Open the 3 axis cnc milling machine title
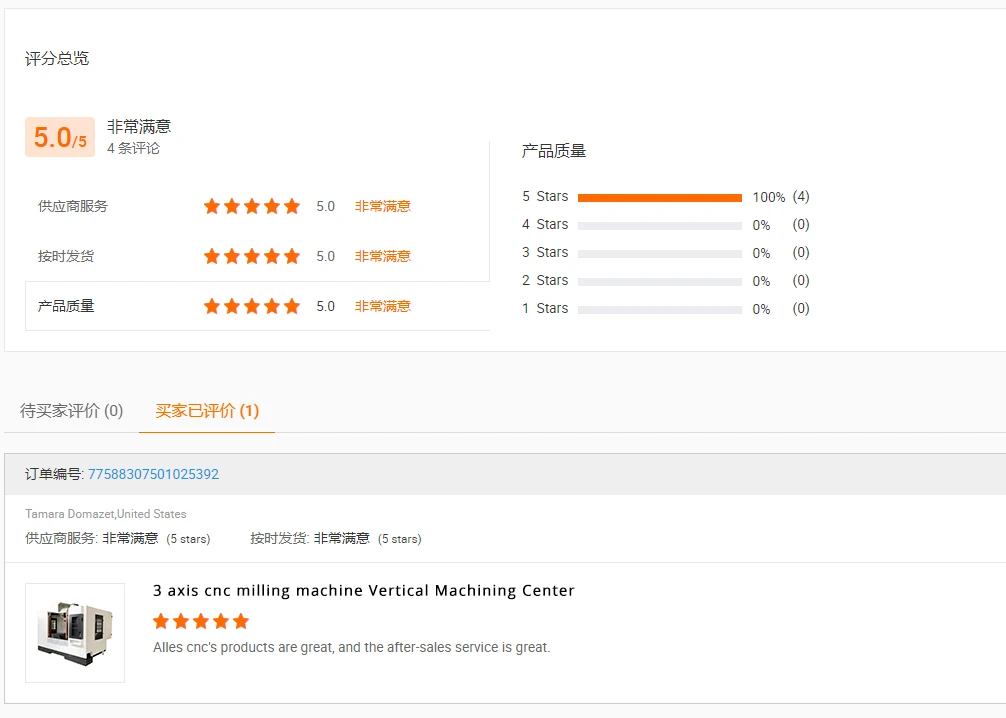This screenshot has width=1006, height=718. point(363,590)
